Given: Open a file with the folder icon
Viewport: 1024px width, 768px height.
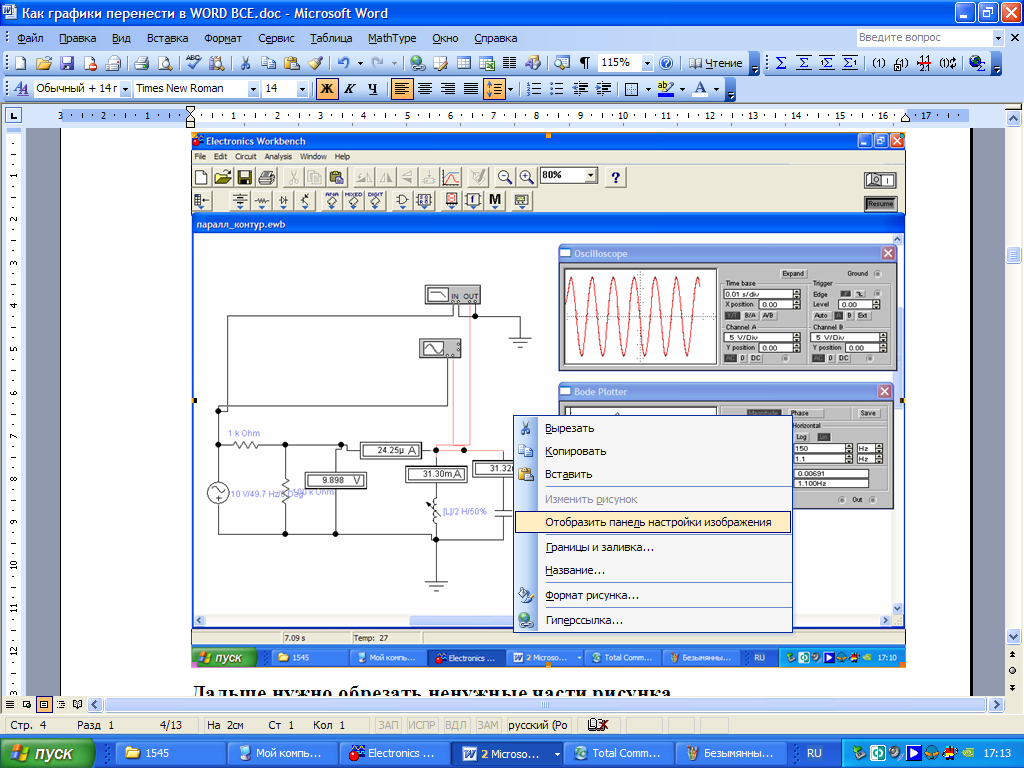Looking at the screenshot, I should click(44, 63).
